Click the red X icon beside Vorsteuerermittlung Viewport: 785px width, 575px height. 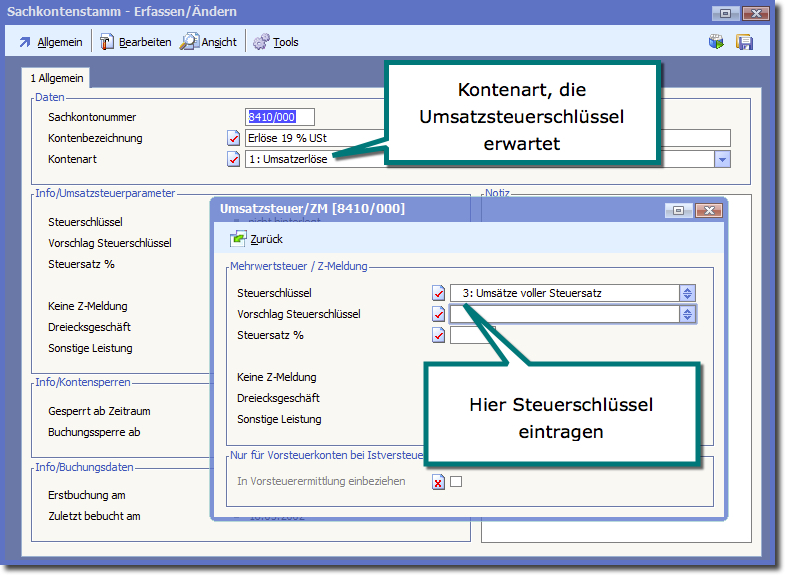pos(438,481)
